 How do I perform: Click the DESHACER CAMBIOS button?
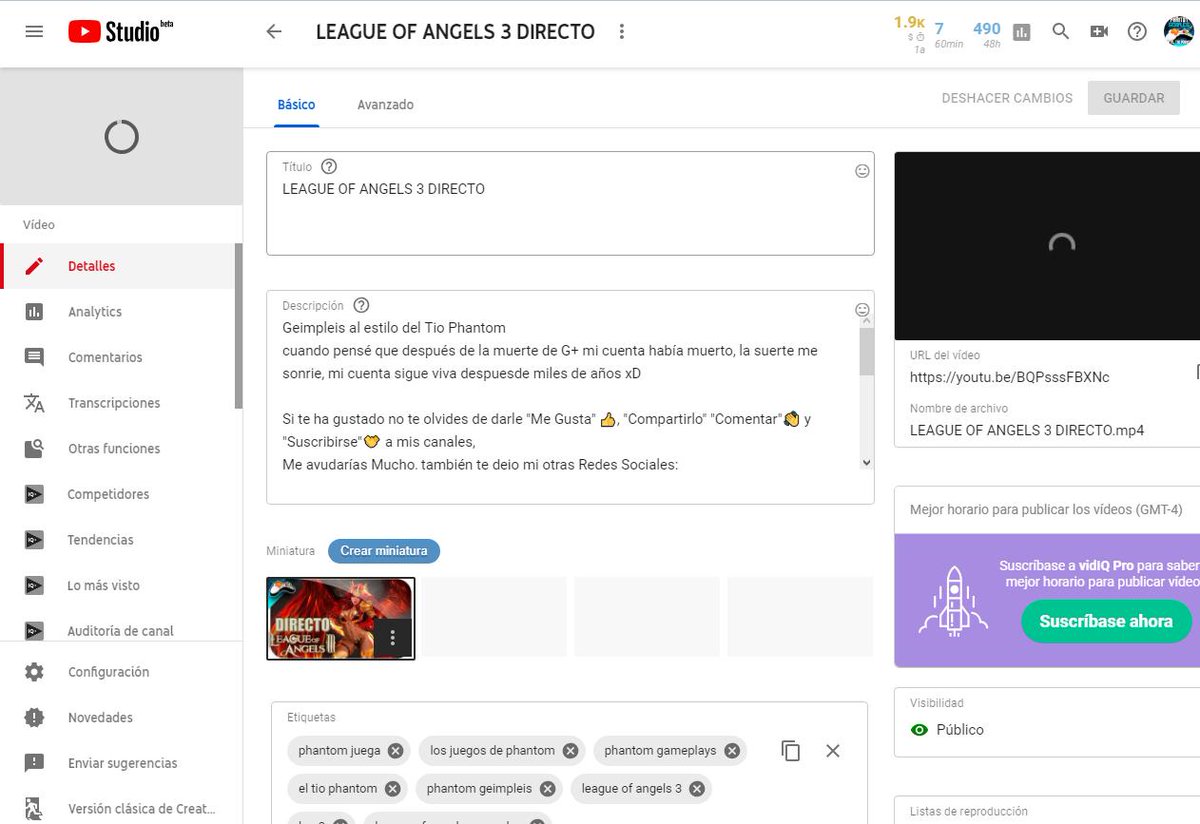click(x=1007, y=98)
